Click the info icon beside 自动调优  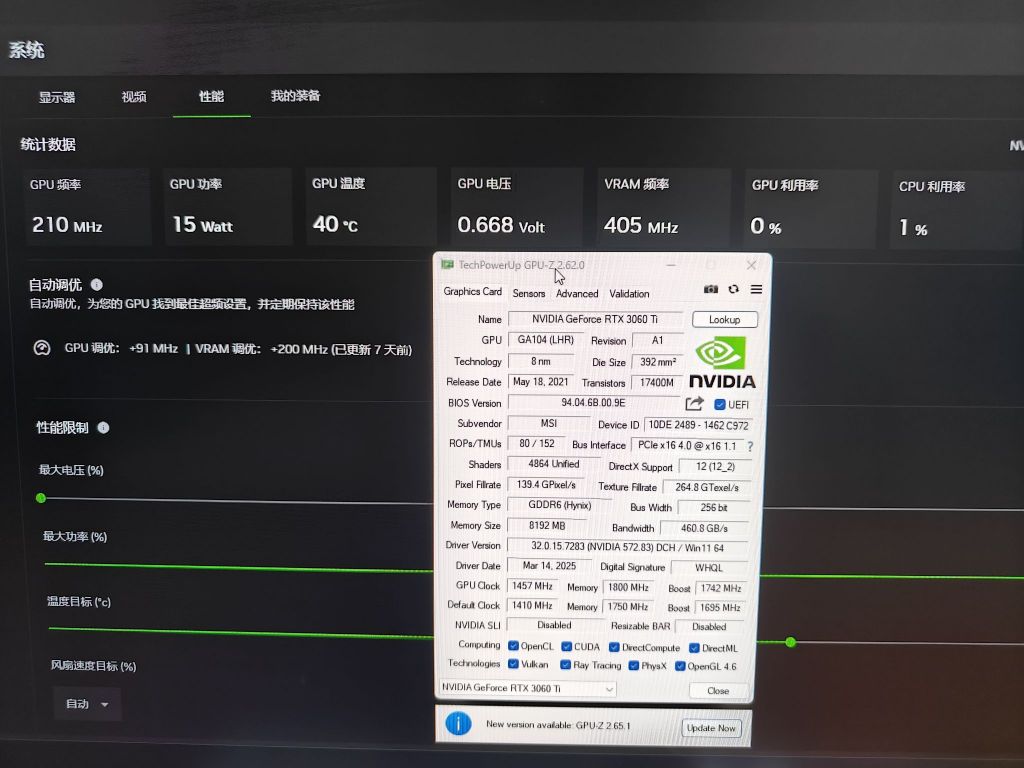[95, 284]
